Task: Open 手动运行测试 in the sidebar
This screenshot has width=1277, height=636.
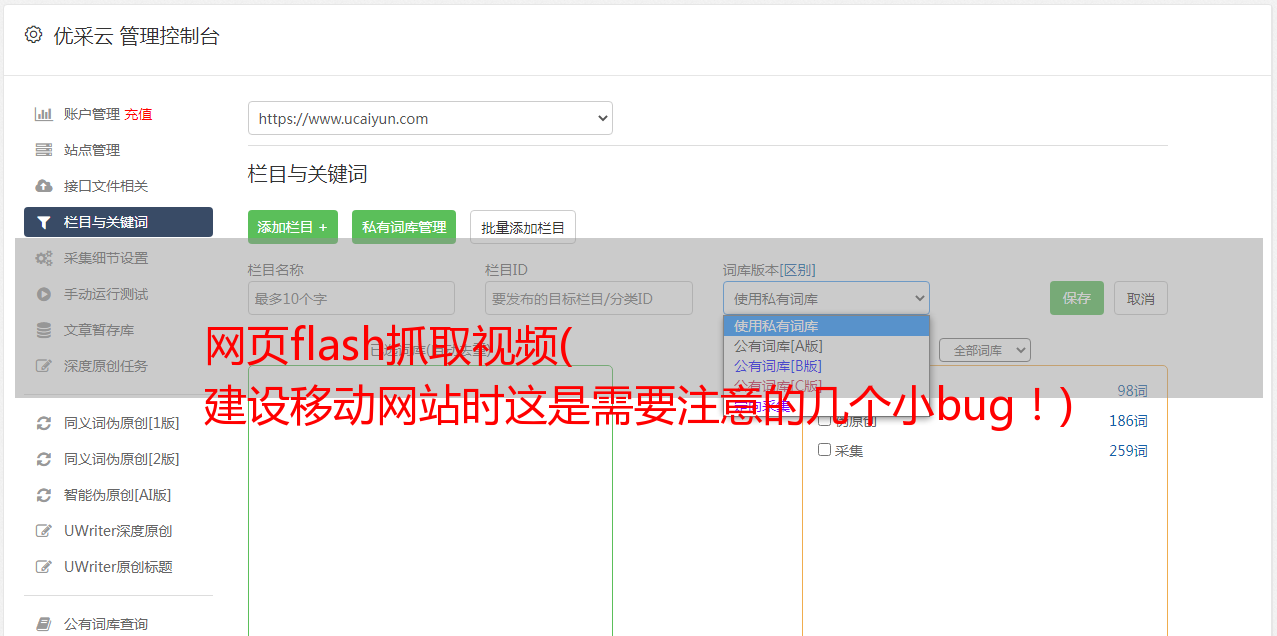Action: (x=106, y=294)
